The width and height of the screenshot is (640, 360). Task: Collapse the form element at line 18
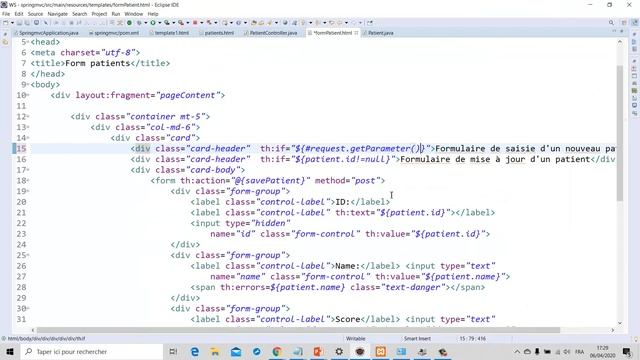coord(28,180)
